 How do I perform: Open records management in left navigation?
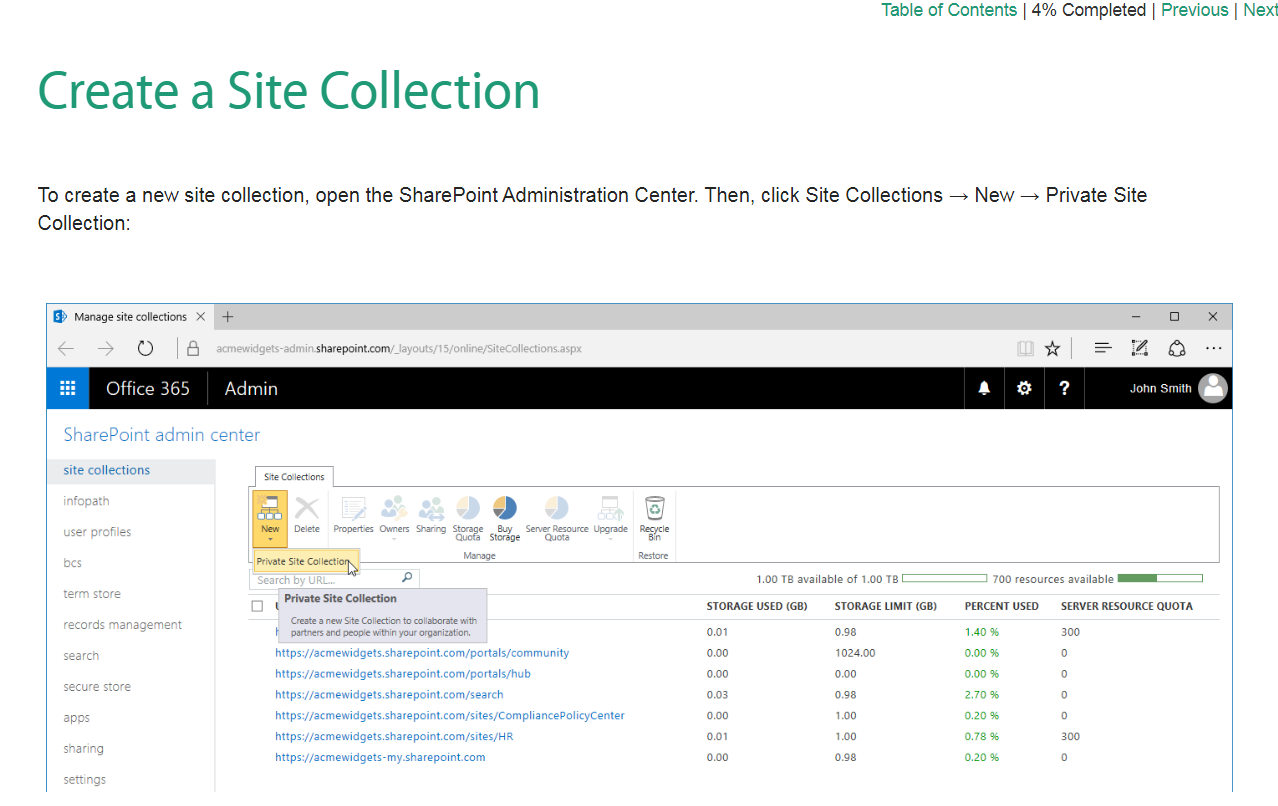(123, 625)
